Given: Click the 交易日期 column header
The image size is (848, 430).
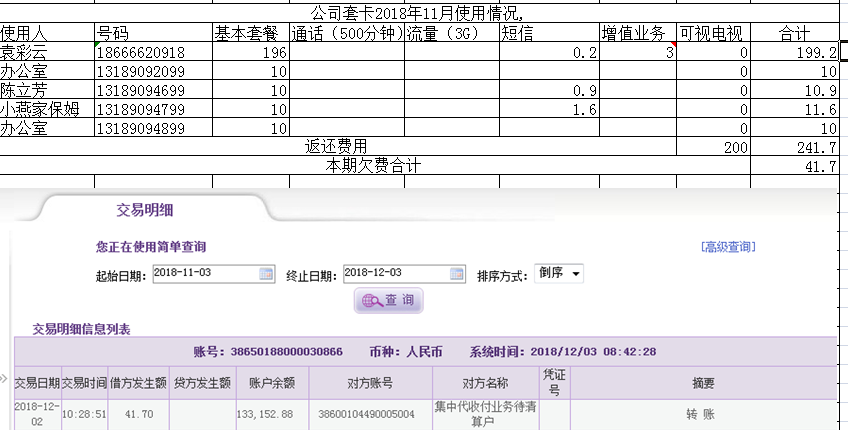Looking at the screenshot, I should 37,382.
